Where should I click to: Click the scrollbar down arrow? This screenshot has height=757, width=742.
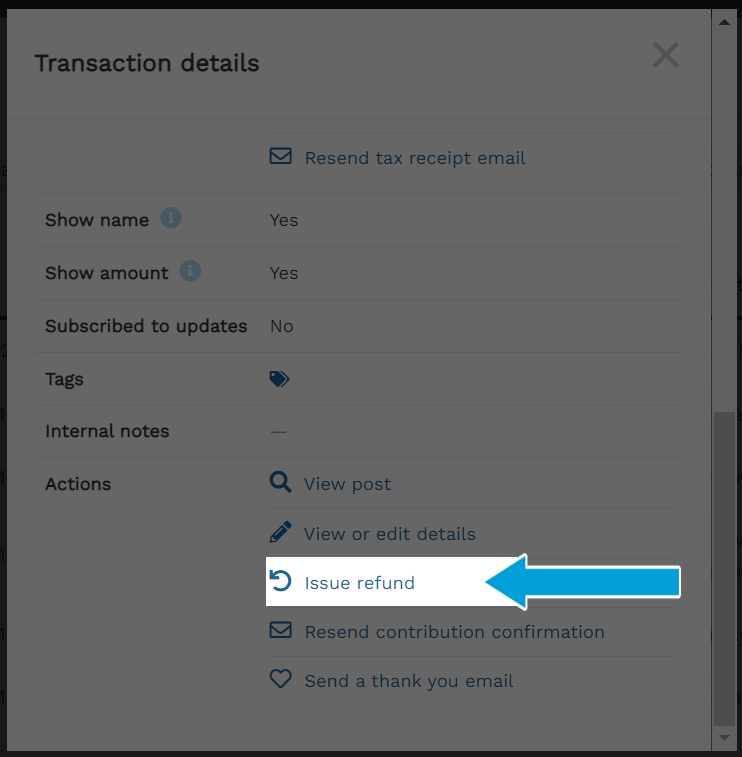coord(724,738)
